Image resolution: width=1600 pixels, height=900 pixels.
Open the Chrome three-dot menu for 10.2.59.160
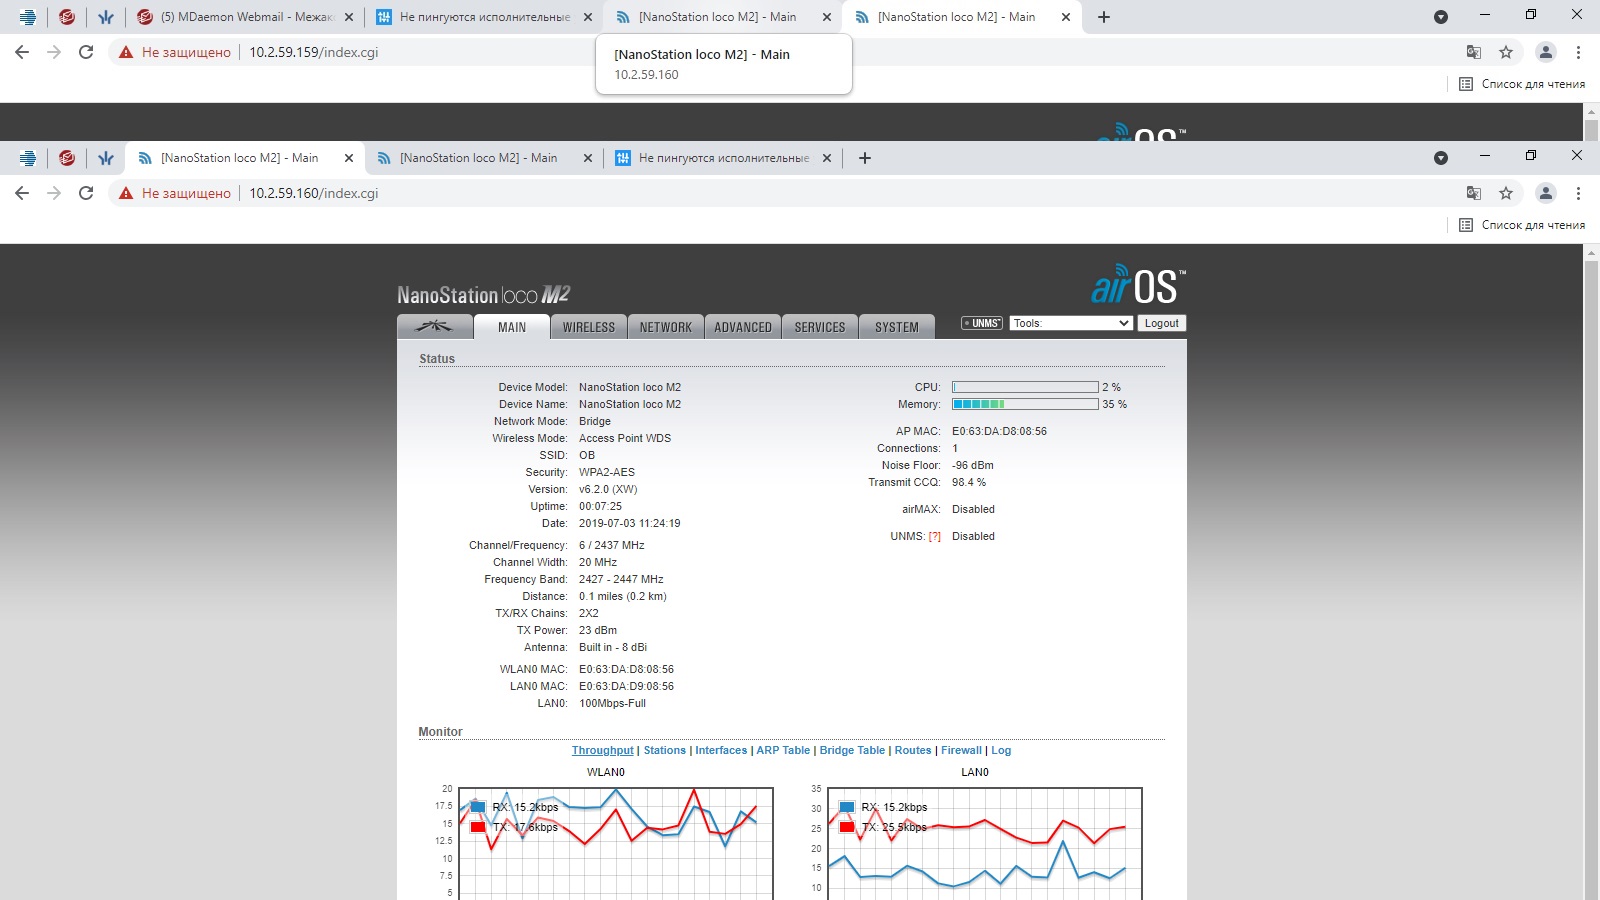point(1578,193)
